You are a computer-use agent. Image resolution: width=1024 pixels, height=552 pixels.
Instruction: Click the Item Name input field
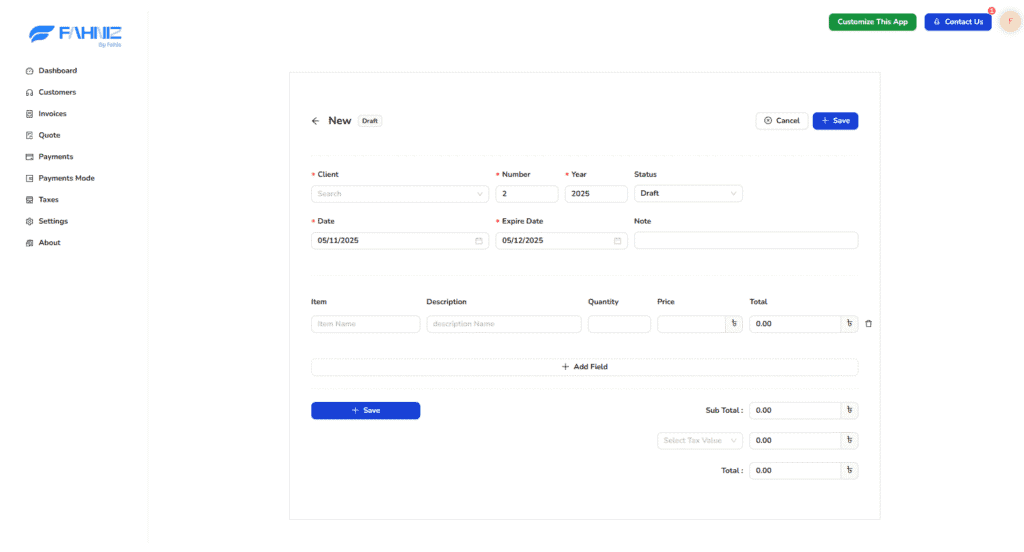click(x=365, y=324)
